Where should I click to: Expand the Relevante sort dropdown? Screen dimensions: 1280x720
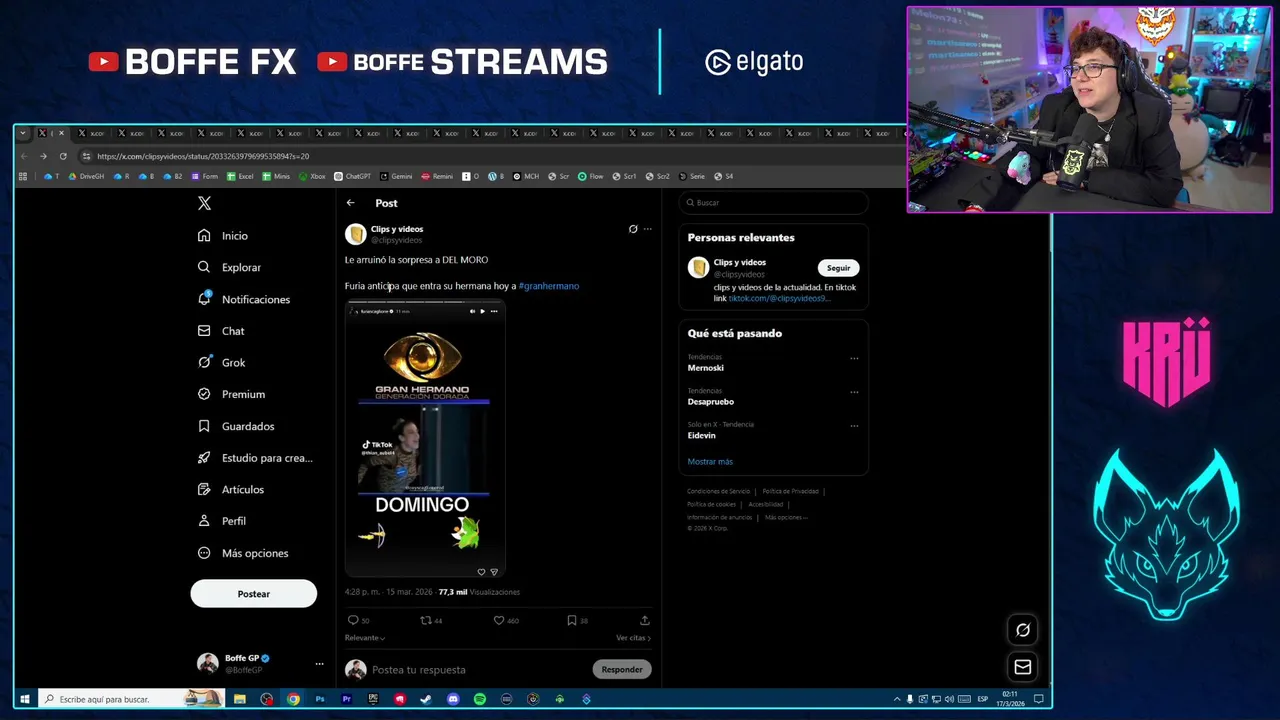365,638
